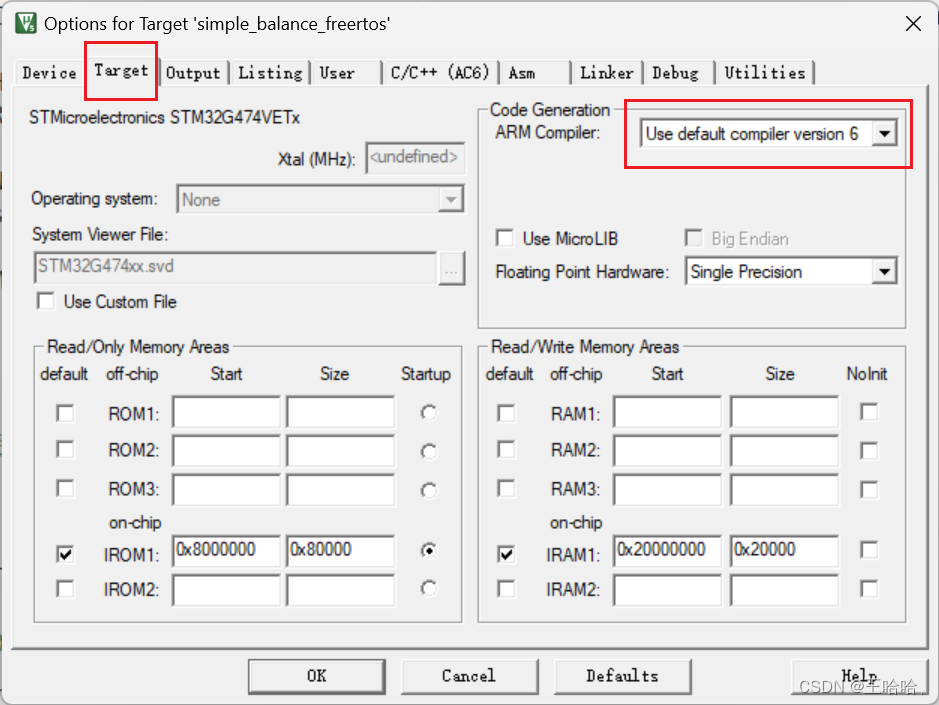Click the System Viewer File path field
939x705 pixels.
point(235,267)
